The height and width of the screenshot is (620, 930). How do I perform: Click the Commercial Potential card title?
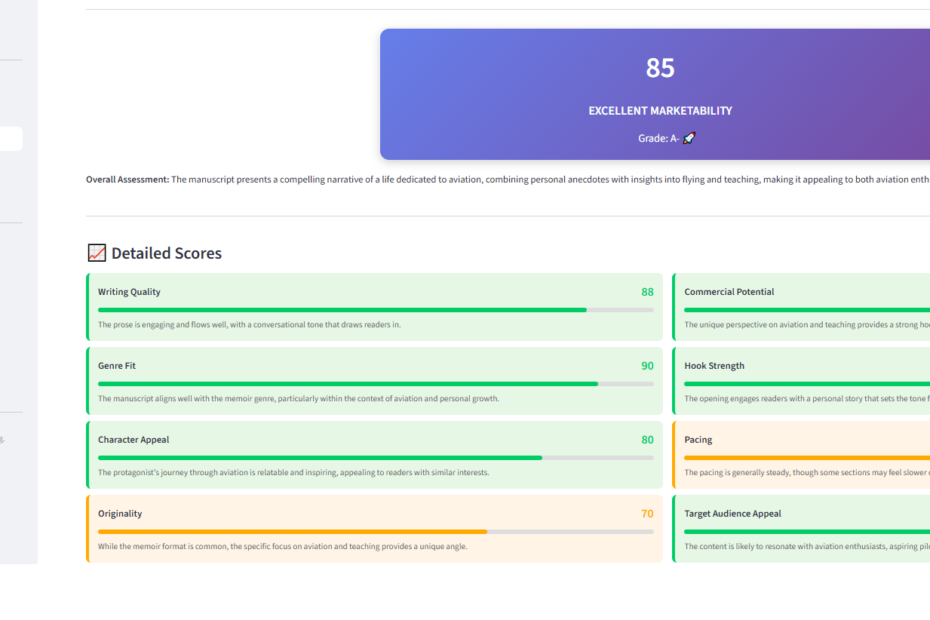pos(729,292)
